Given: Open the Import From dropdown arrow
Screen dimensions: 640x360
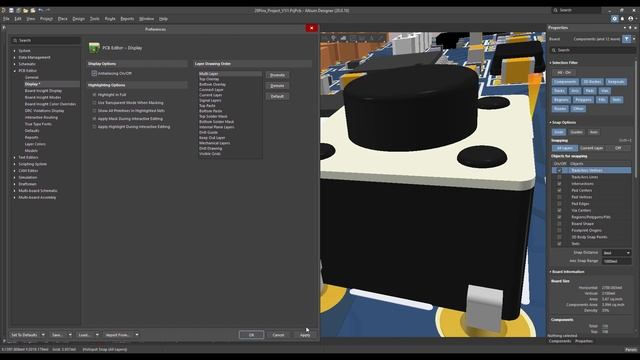Looking at the screenshot, I should point(137,335).
